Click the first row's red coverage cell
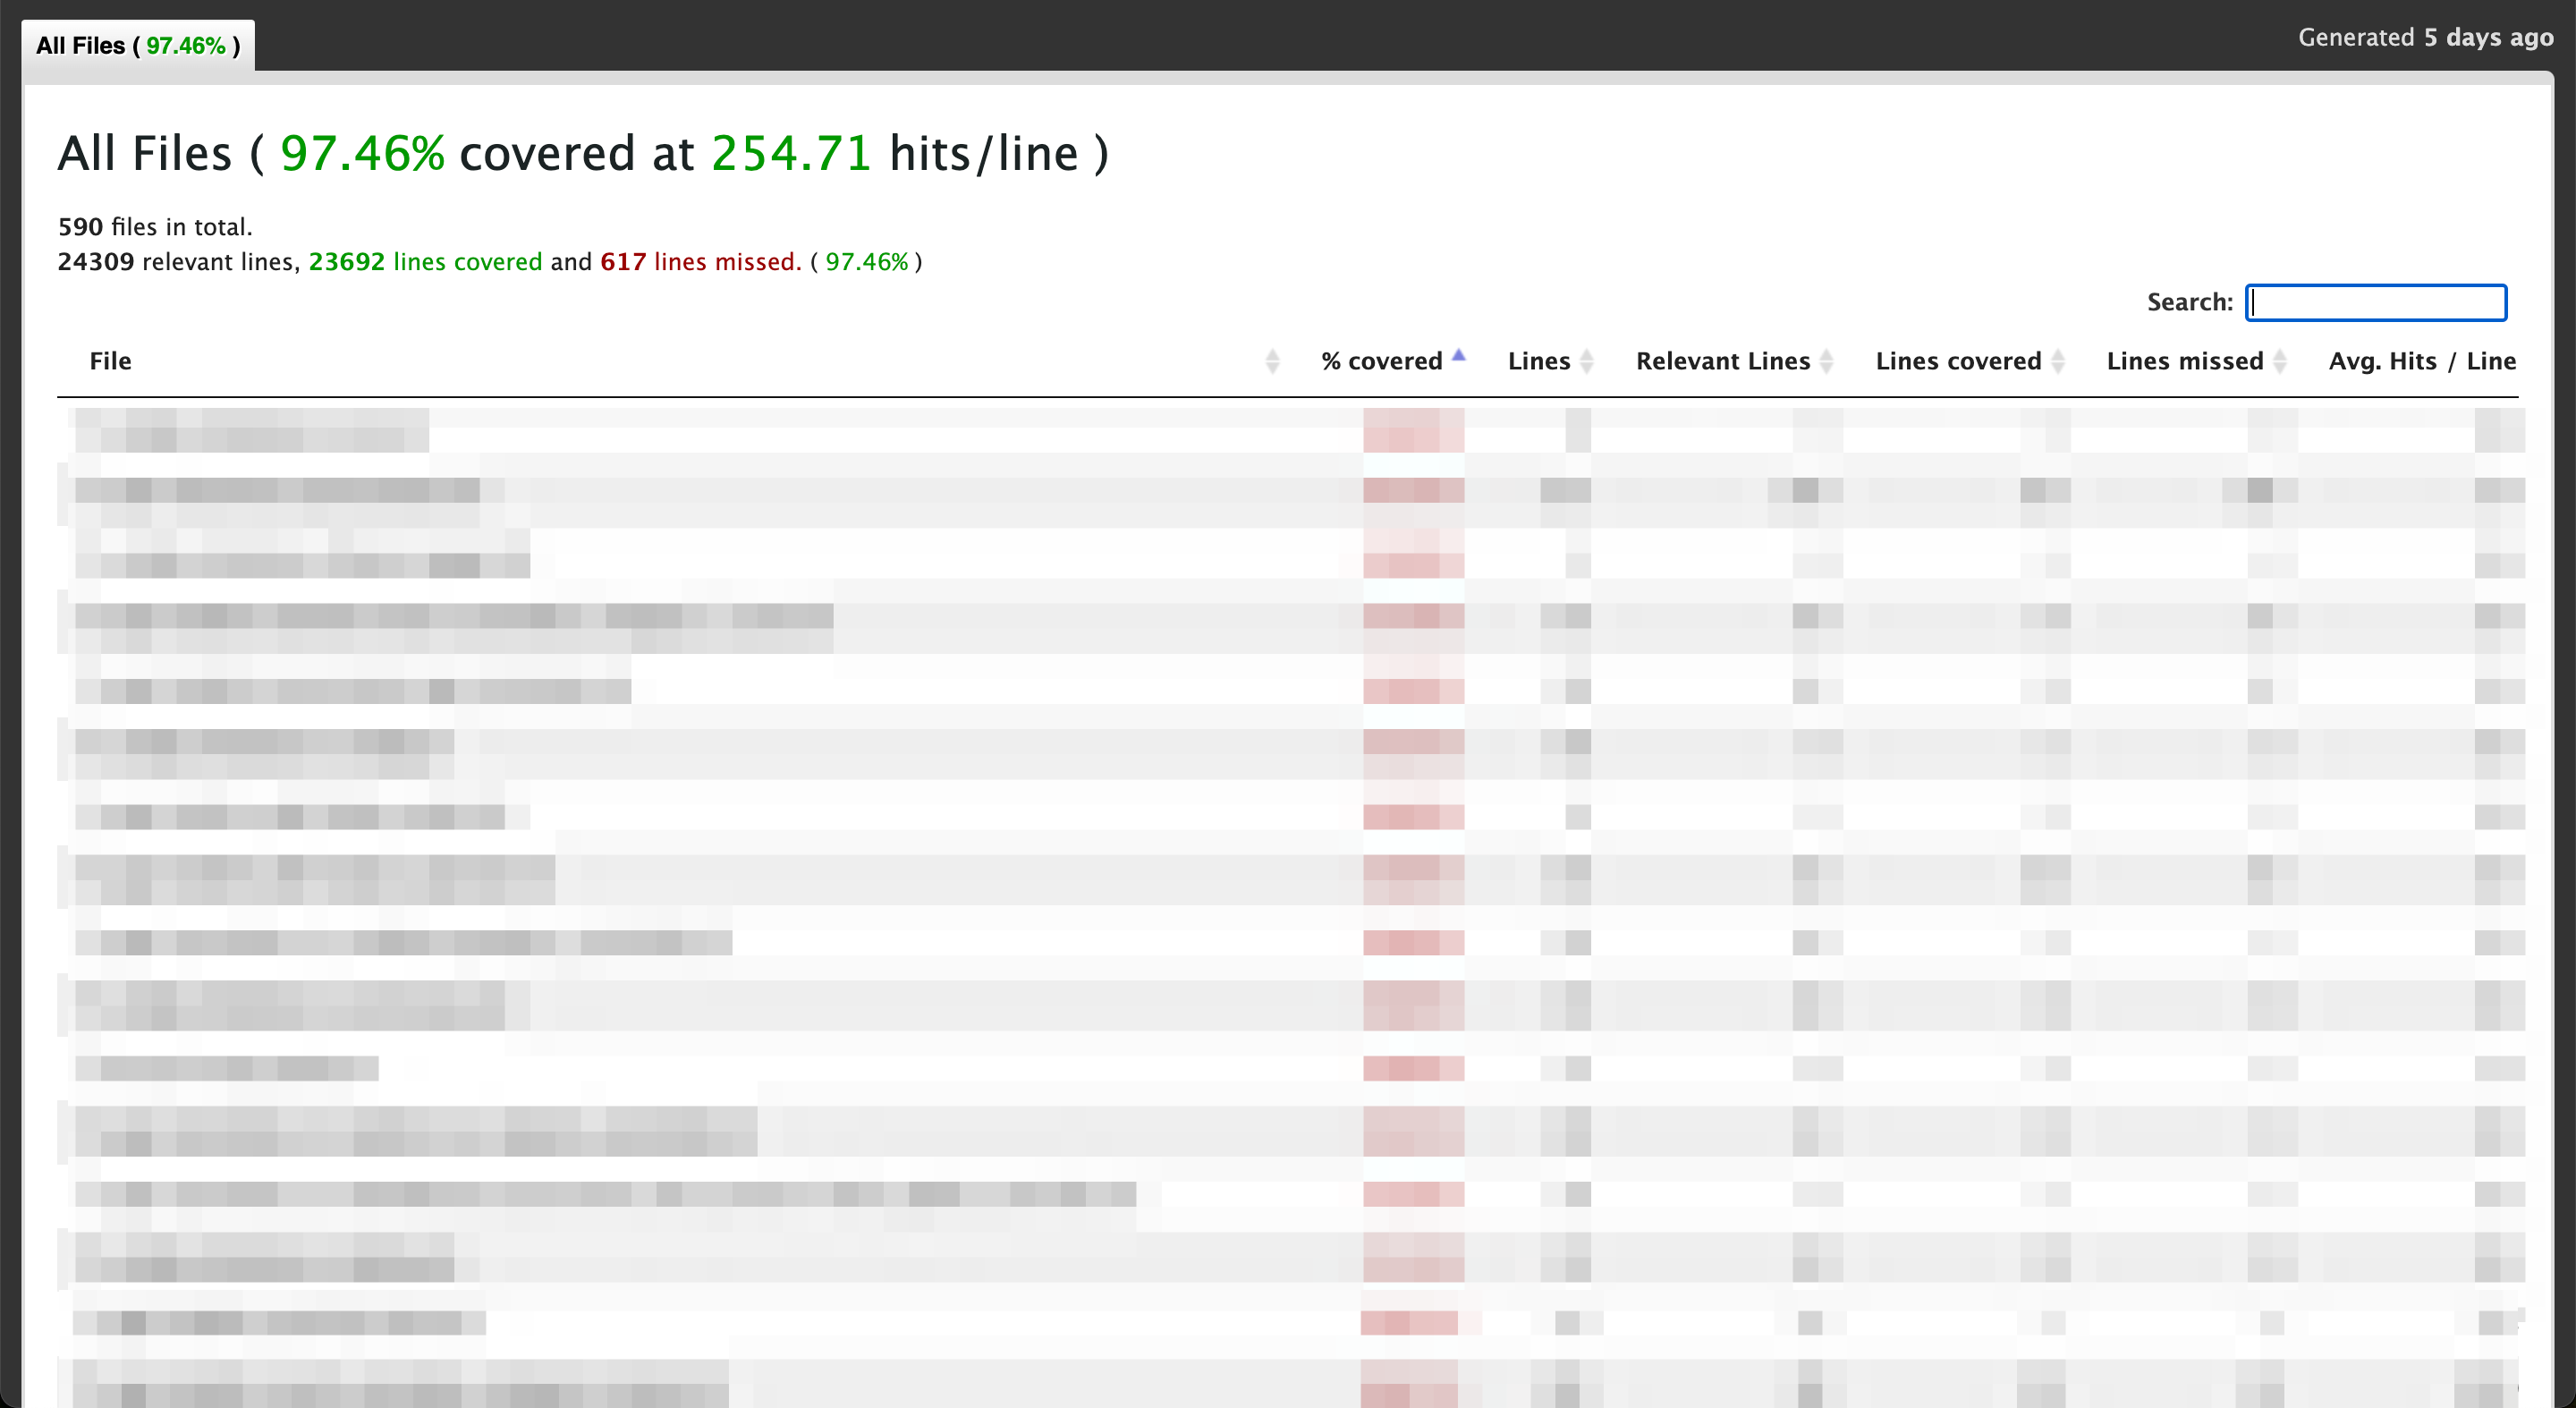2576x1408 pixels. tap(1412, 430)
